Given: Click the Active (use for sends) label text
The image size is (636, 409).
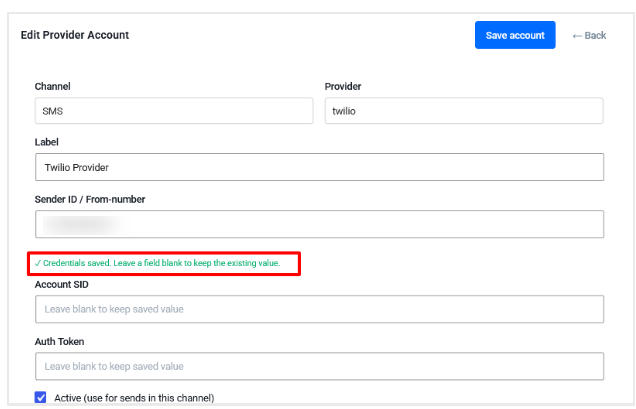Looking at the screenshot, I should (x=134, y=398).
